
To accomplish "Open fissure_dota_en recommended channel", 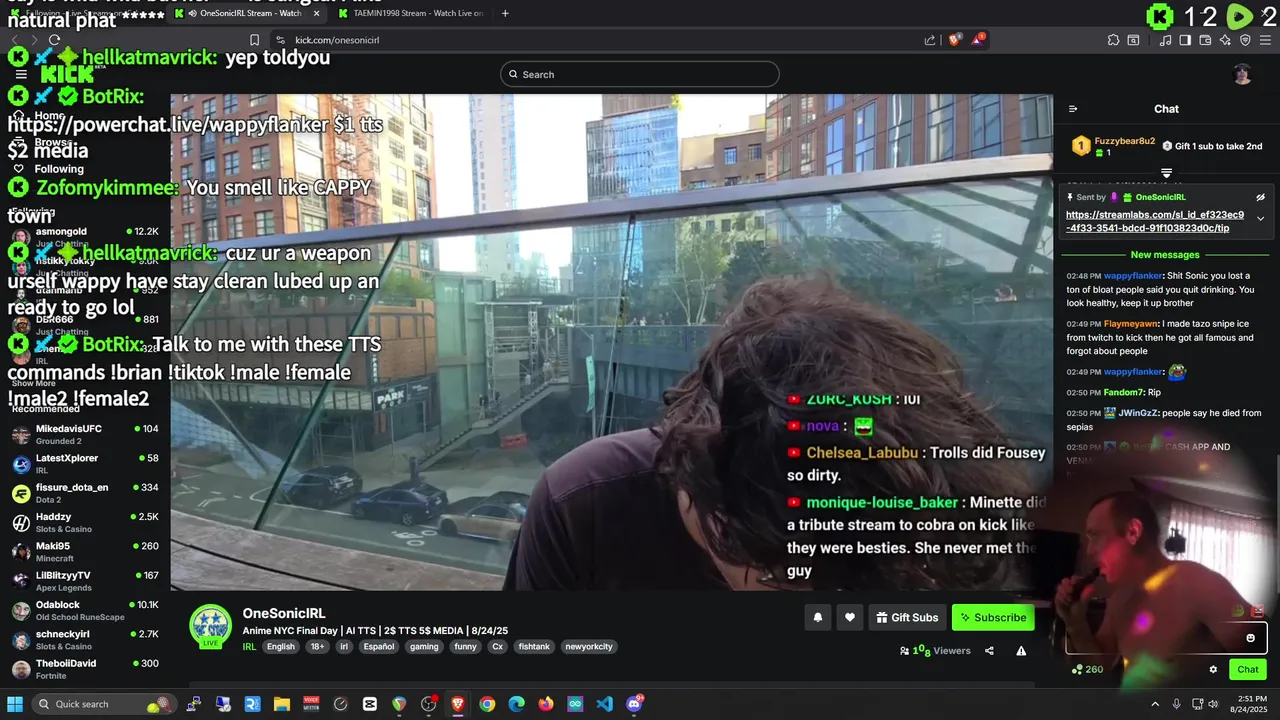I will 85,493.
